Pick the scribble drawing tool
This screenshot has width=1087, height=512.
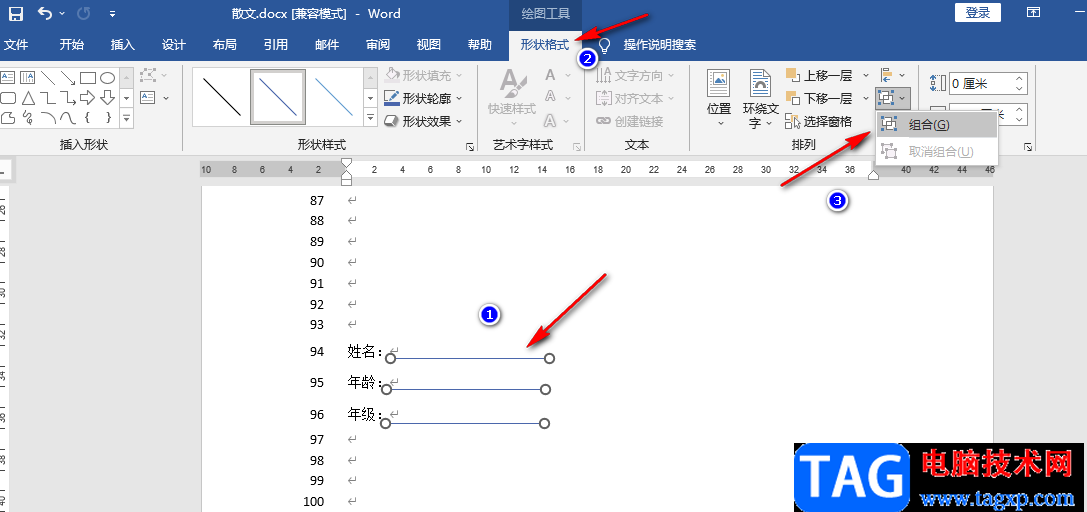click(x=28, y=116)
